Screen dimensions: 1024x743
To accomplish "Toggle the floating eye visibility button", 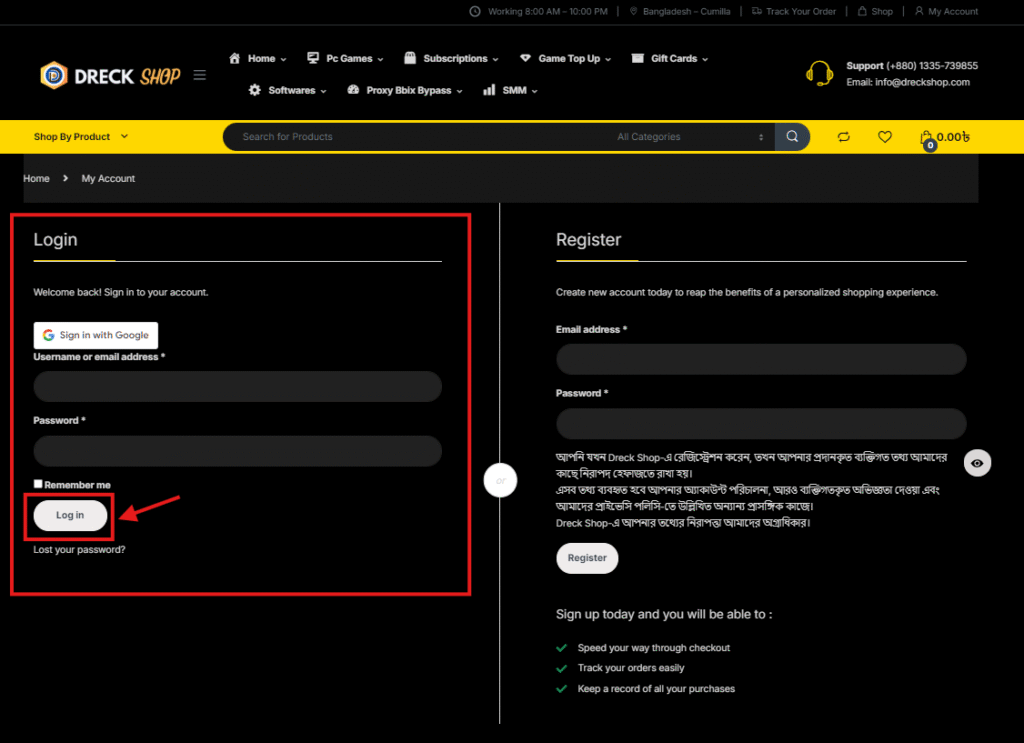I will 977,463.
